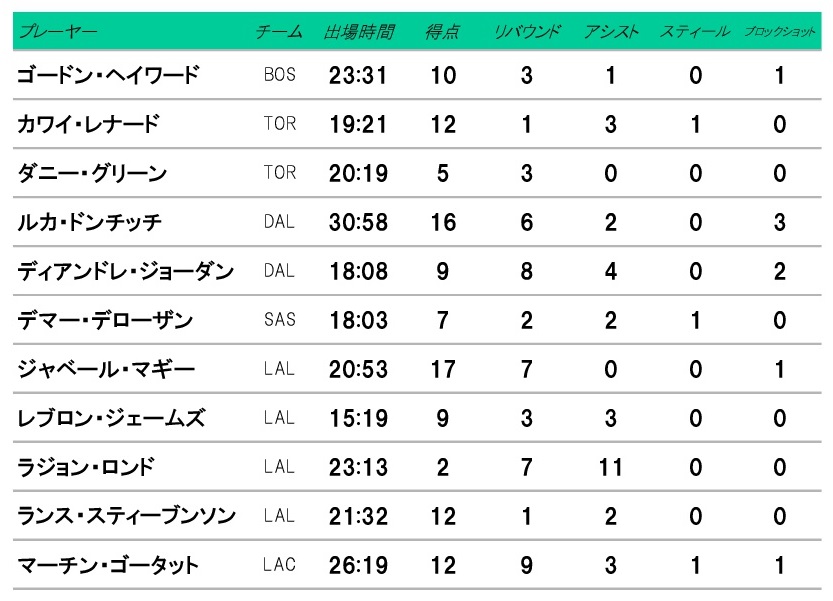Click the LAC team abbreviation
Image resolution: width=833 pixels, height=601 pixels.
pyautogui.click(x=279, y=565)
